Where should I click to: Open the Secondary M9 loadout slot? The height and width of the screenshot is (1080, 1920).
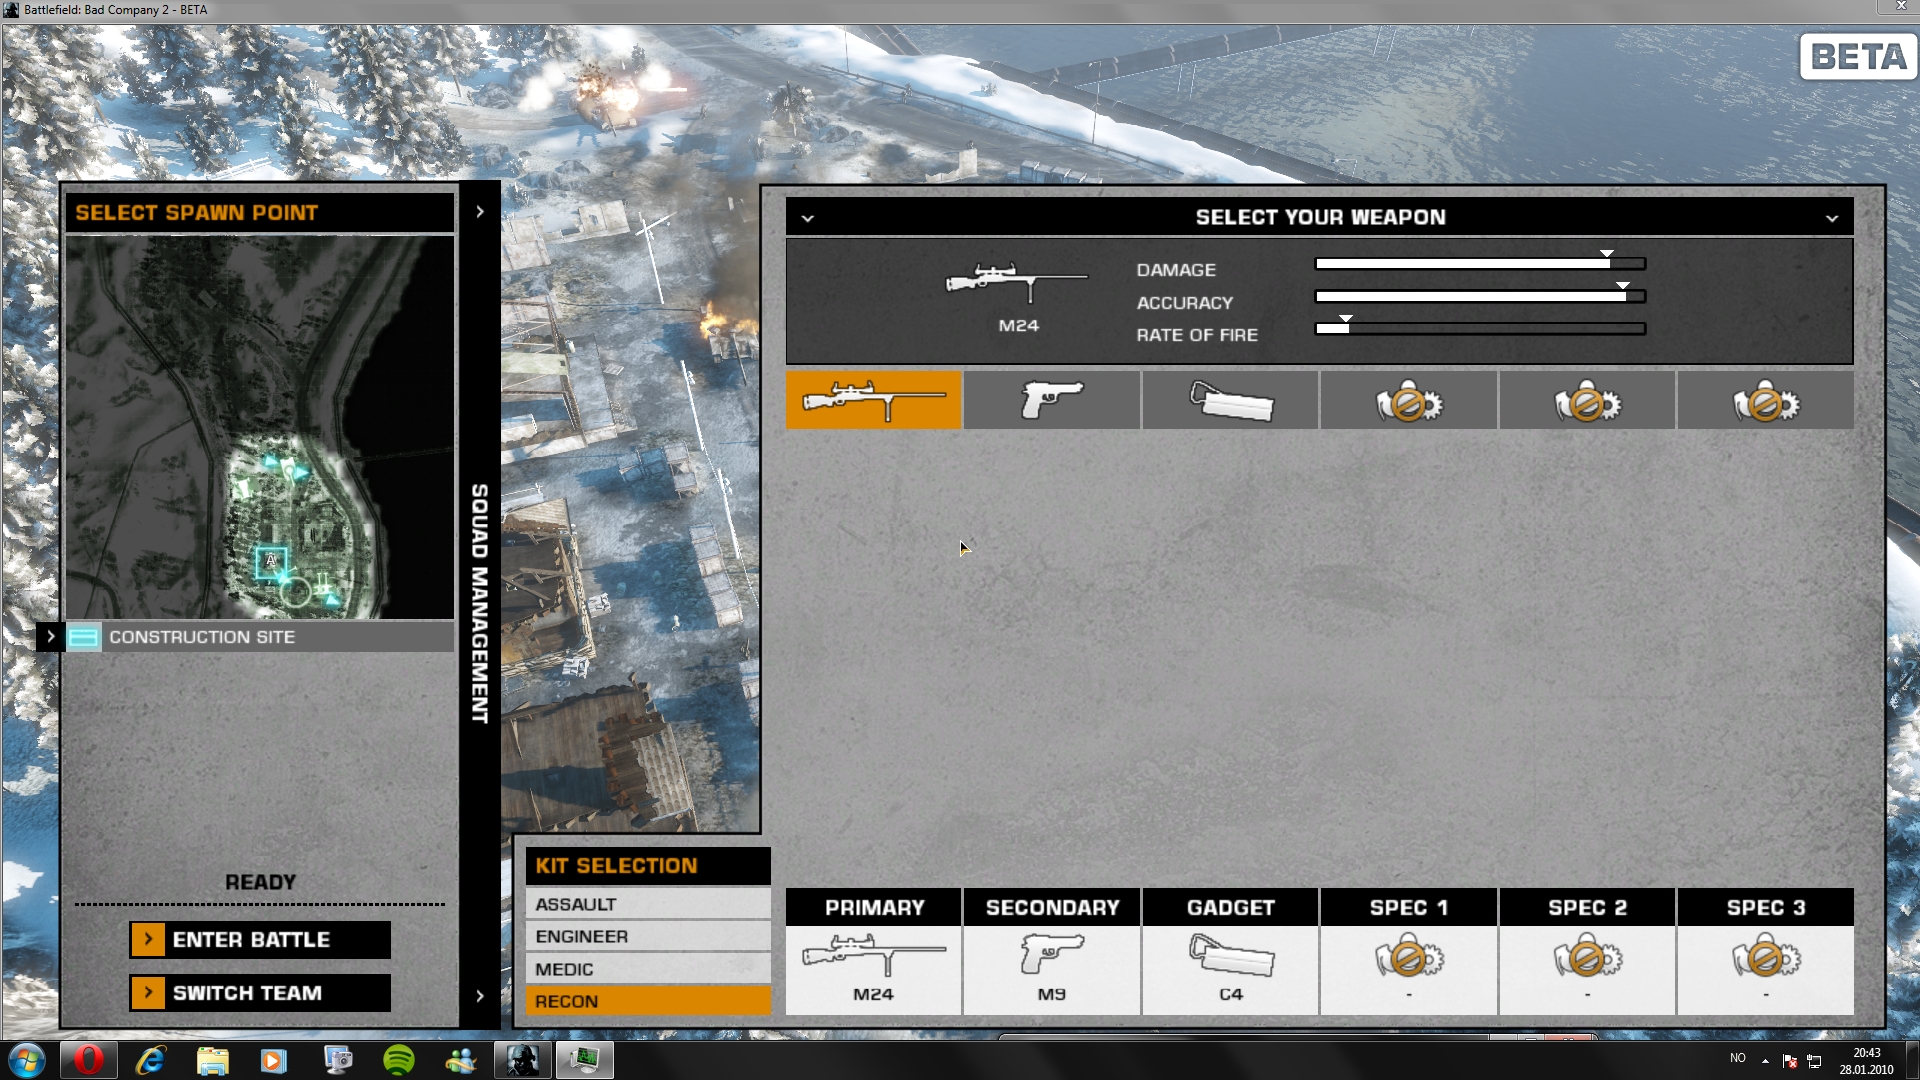pyautogui.click(x=1051, y=970)
